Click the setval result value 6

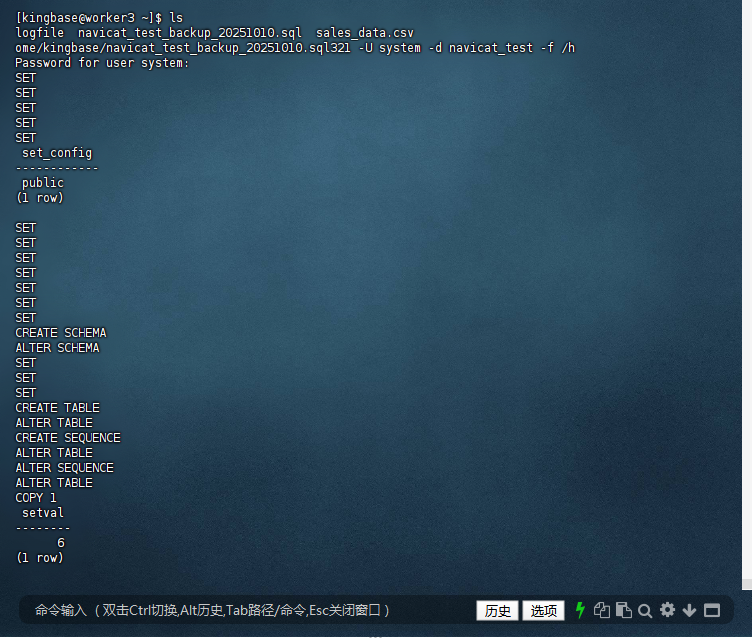[x=61, y=543]
